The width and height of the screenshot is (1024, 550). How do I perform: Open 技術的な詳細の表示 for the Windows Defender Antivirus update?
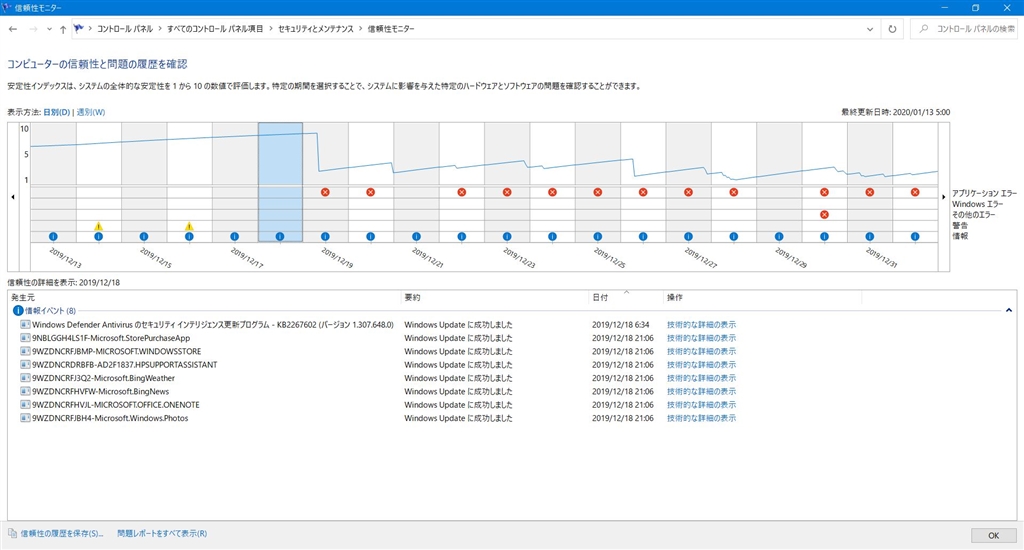click(701, 325)
